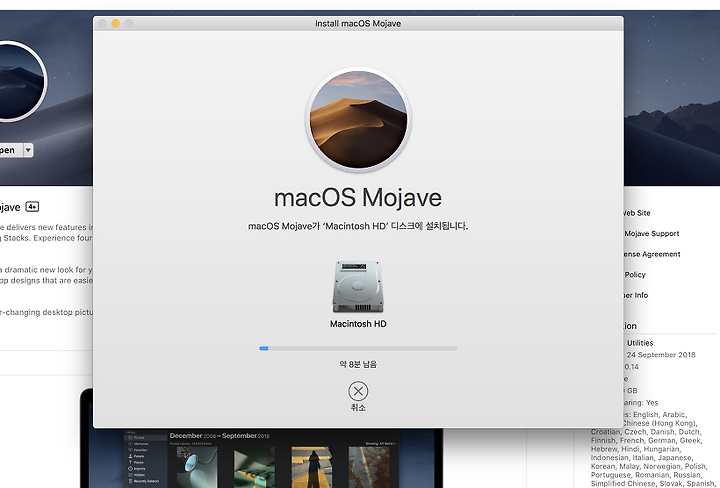
Task: Open the Open button's dropdown arrow in App Store
Action: [x=28, y=150]
